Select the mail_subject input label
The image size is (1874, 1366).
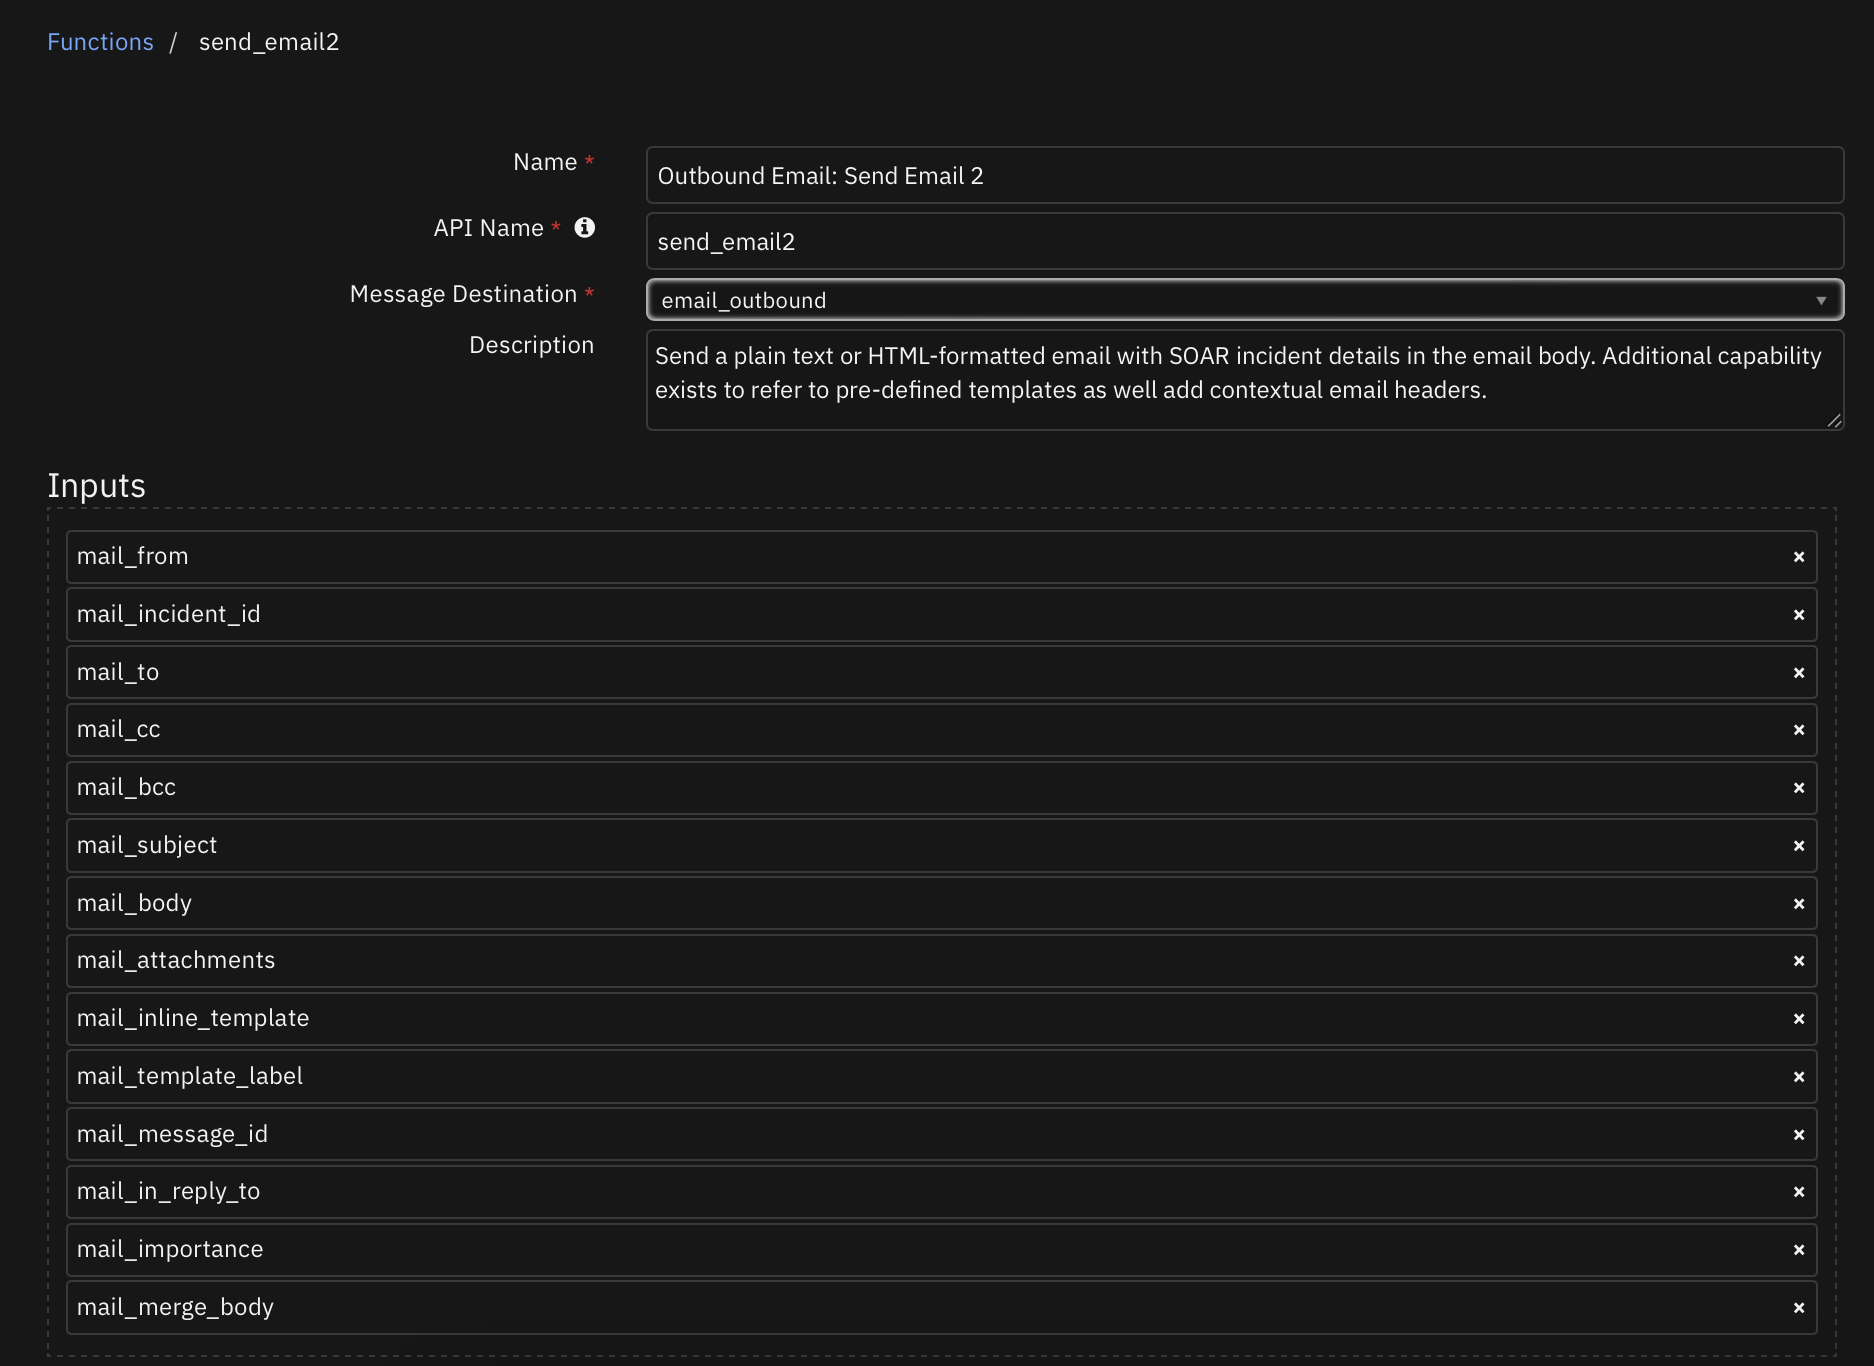(147, 845)
